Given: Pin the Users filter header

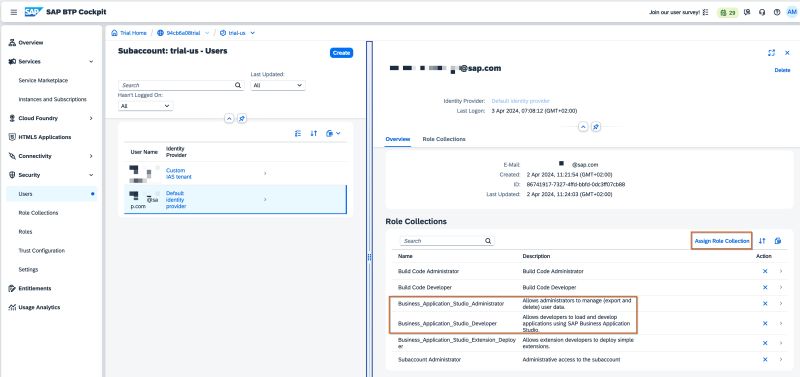Looking at the screenshot, I should tap(242, 118).
